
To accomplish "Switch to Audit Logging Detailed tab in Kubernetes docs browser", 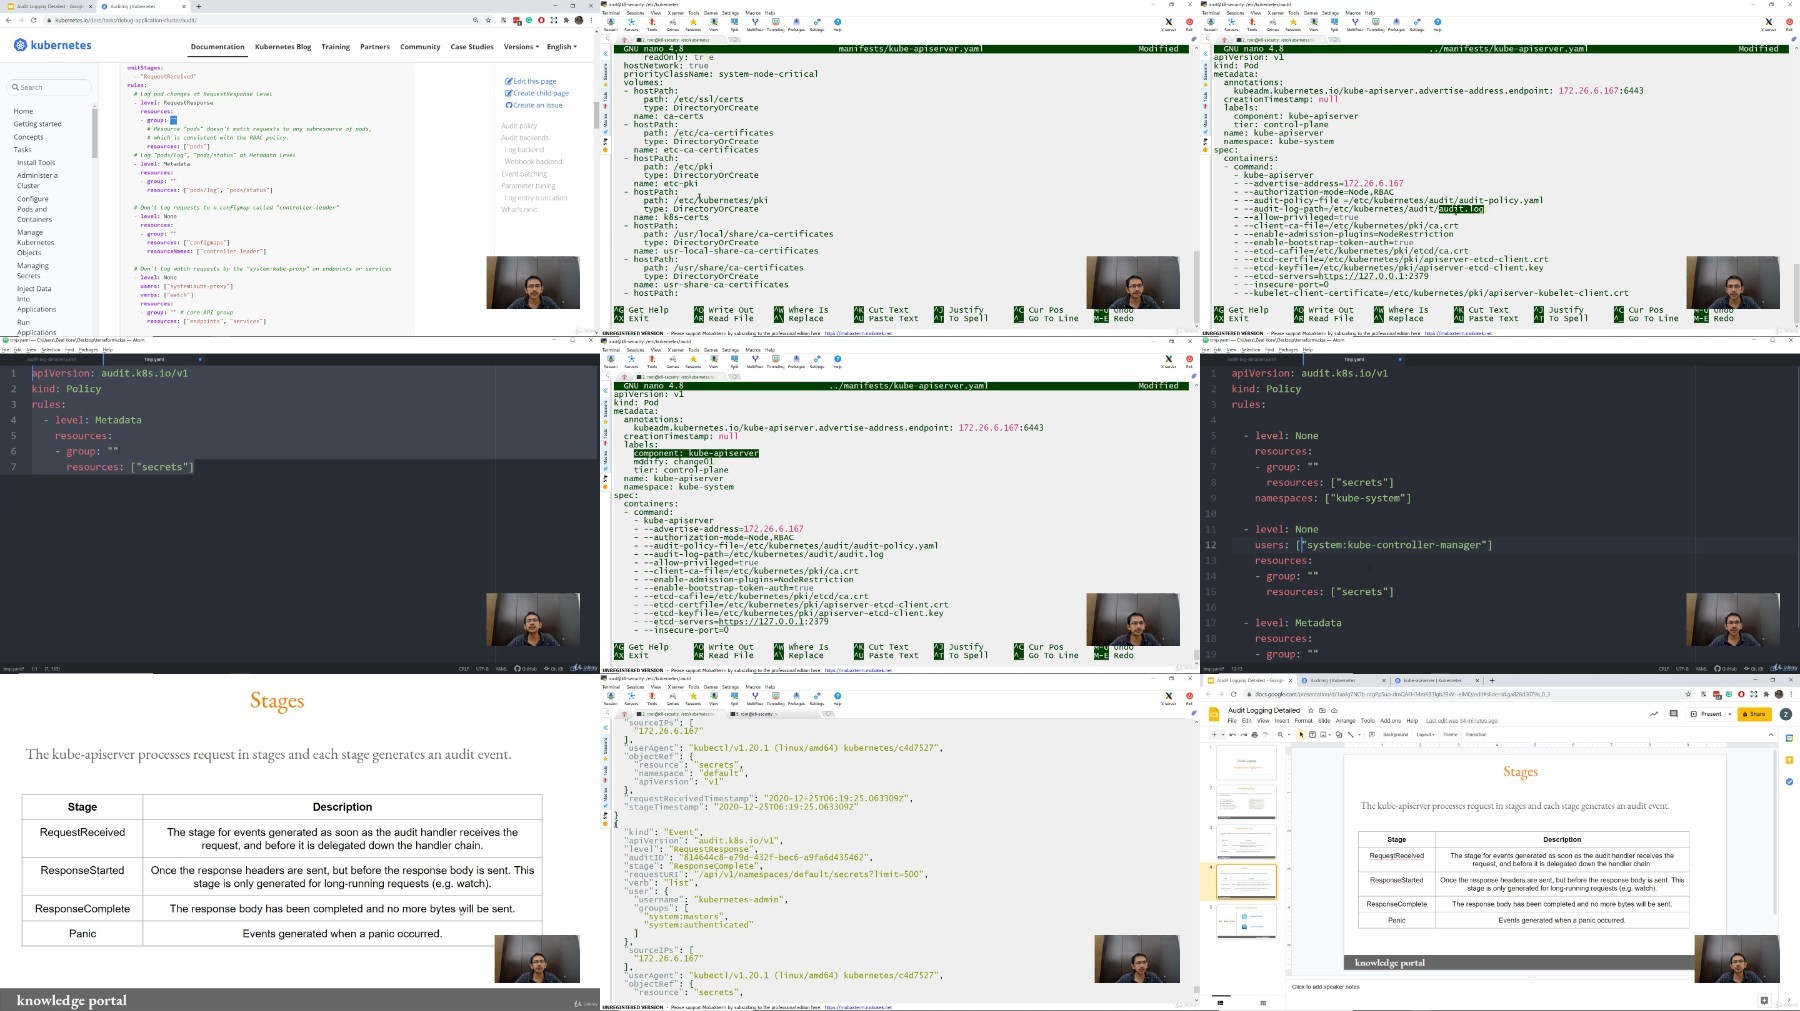I will pyautogui.click(x=50, y=6).
